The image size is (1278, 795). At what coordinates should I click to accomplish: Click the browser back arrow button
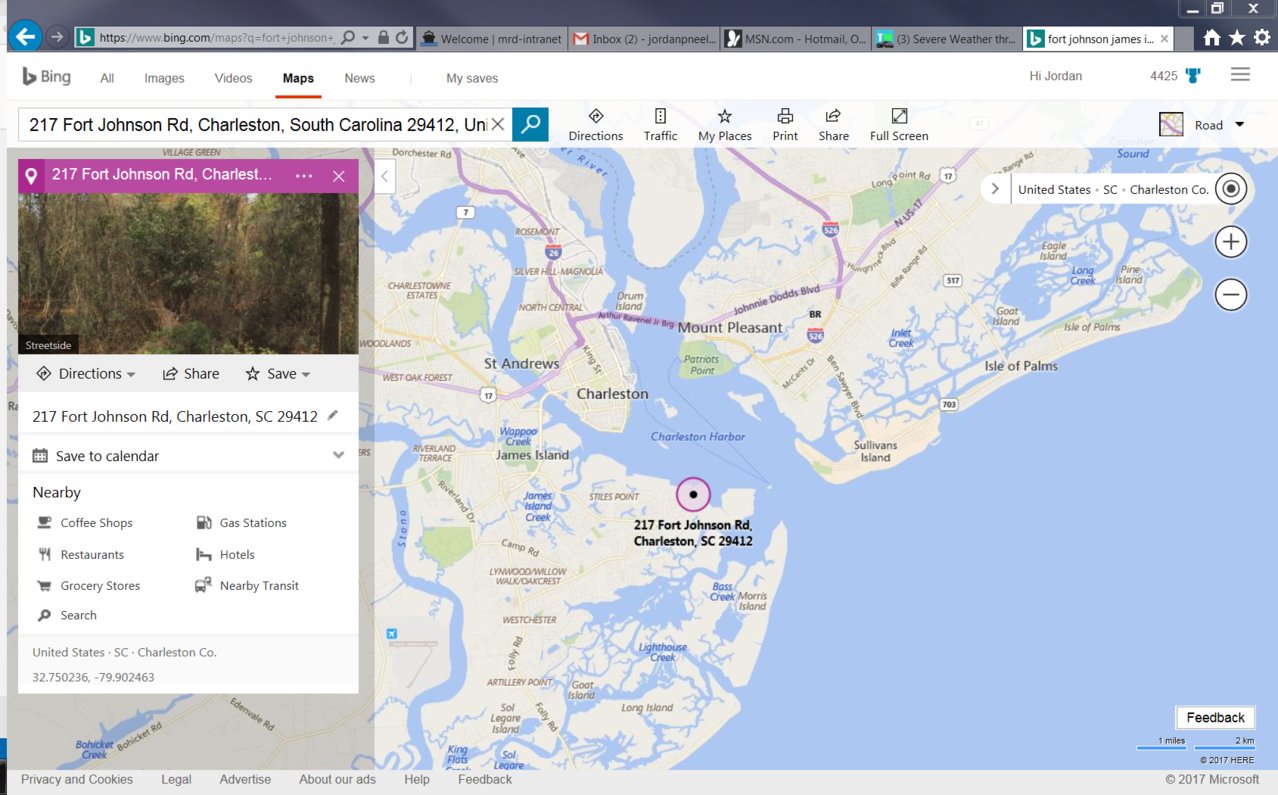coord(24,38)
